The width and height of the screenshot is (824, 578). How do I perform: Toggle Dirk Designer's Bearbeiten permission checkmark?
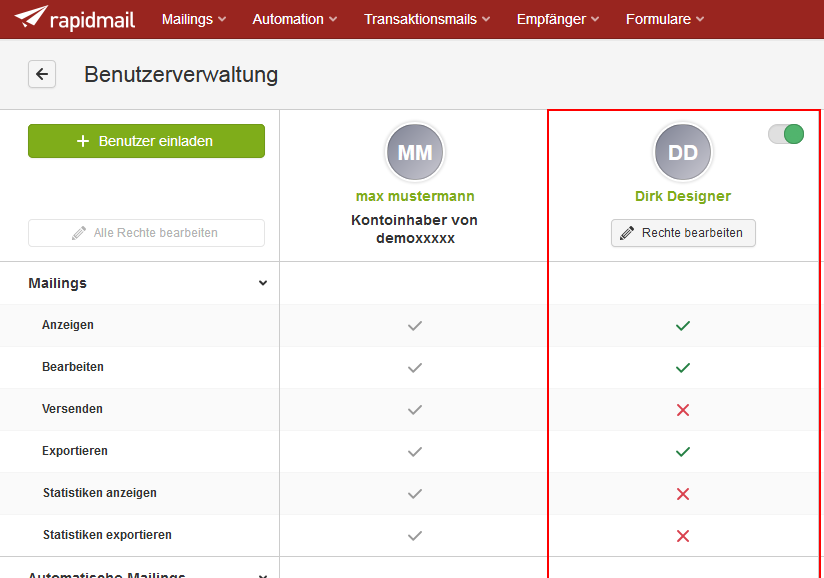pyautogui.click(x=683, y=368)
